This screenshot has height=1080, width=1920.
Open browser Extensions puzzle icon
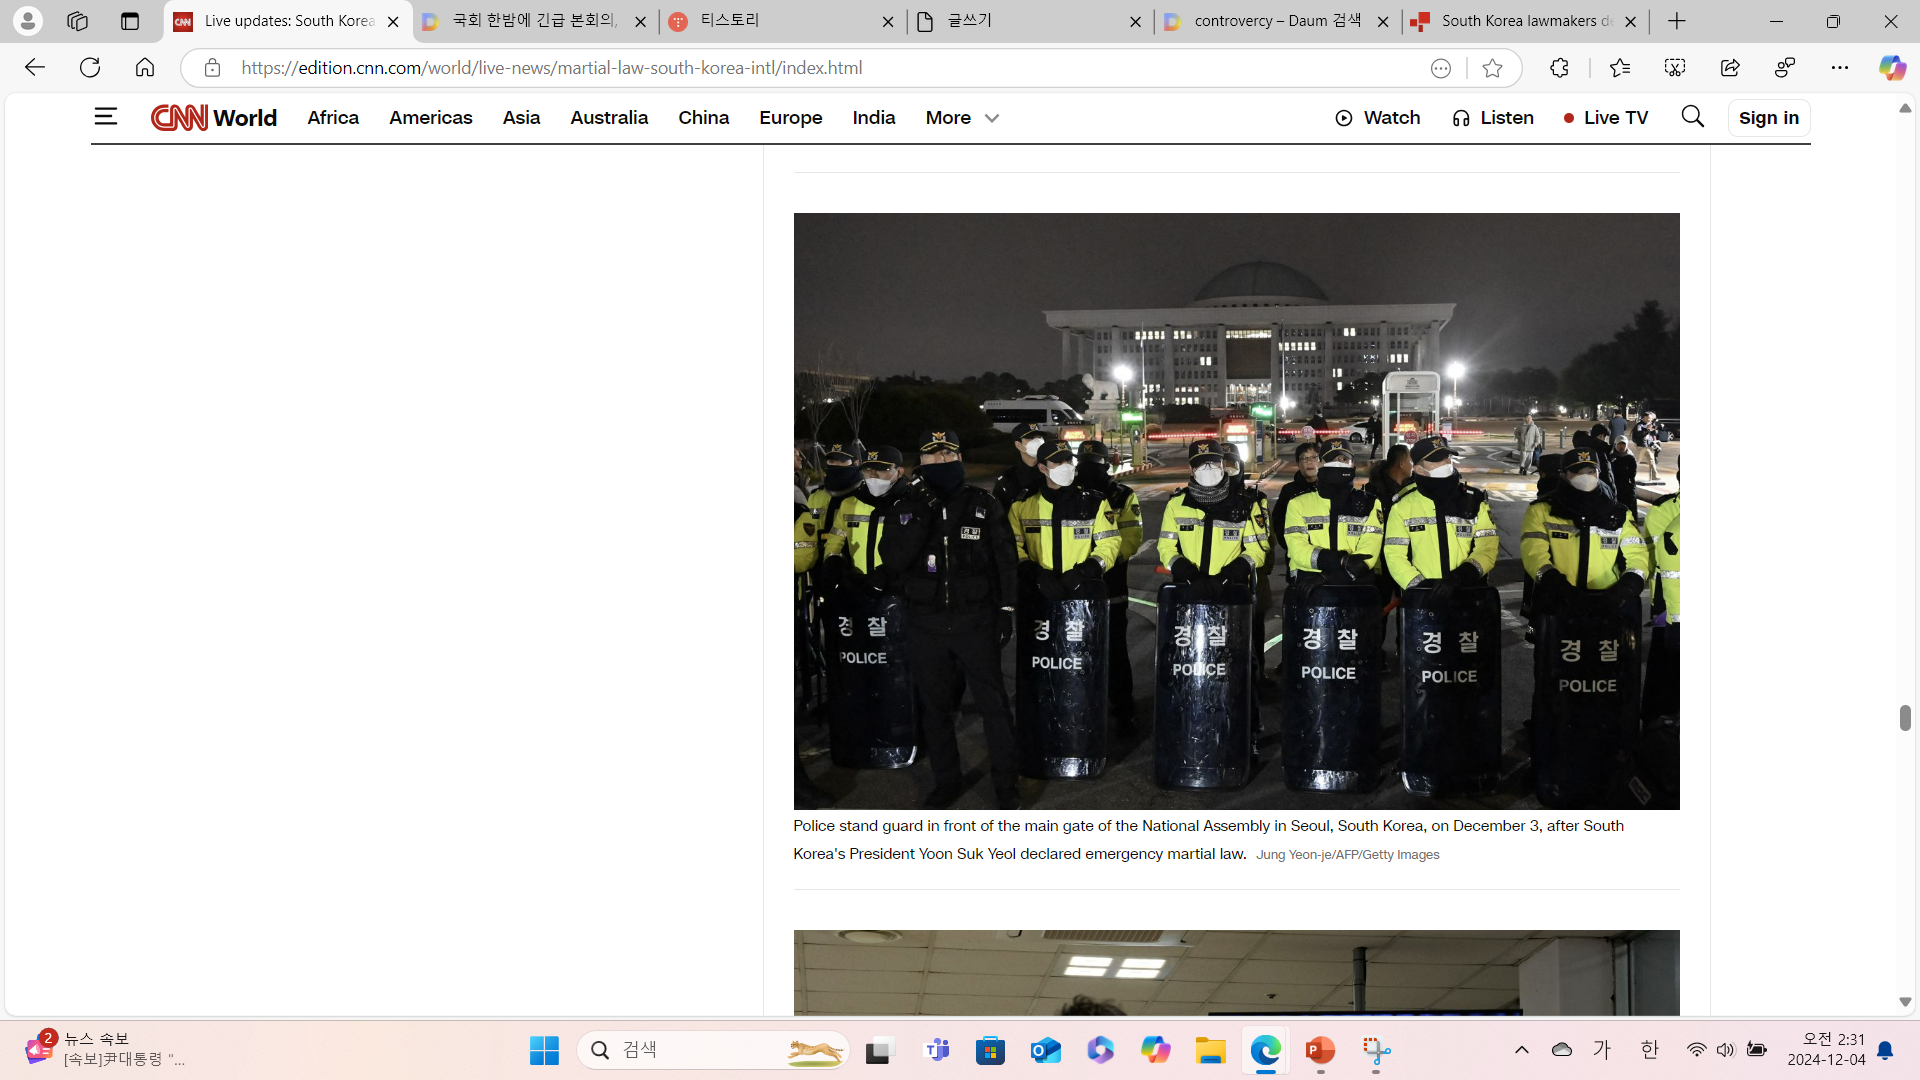tap(1559, 68)
